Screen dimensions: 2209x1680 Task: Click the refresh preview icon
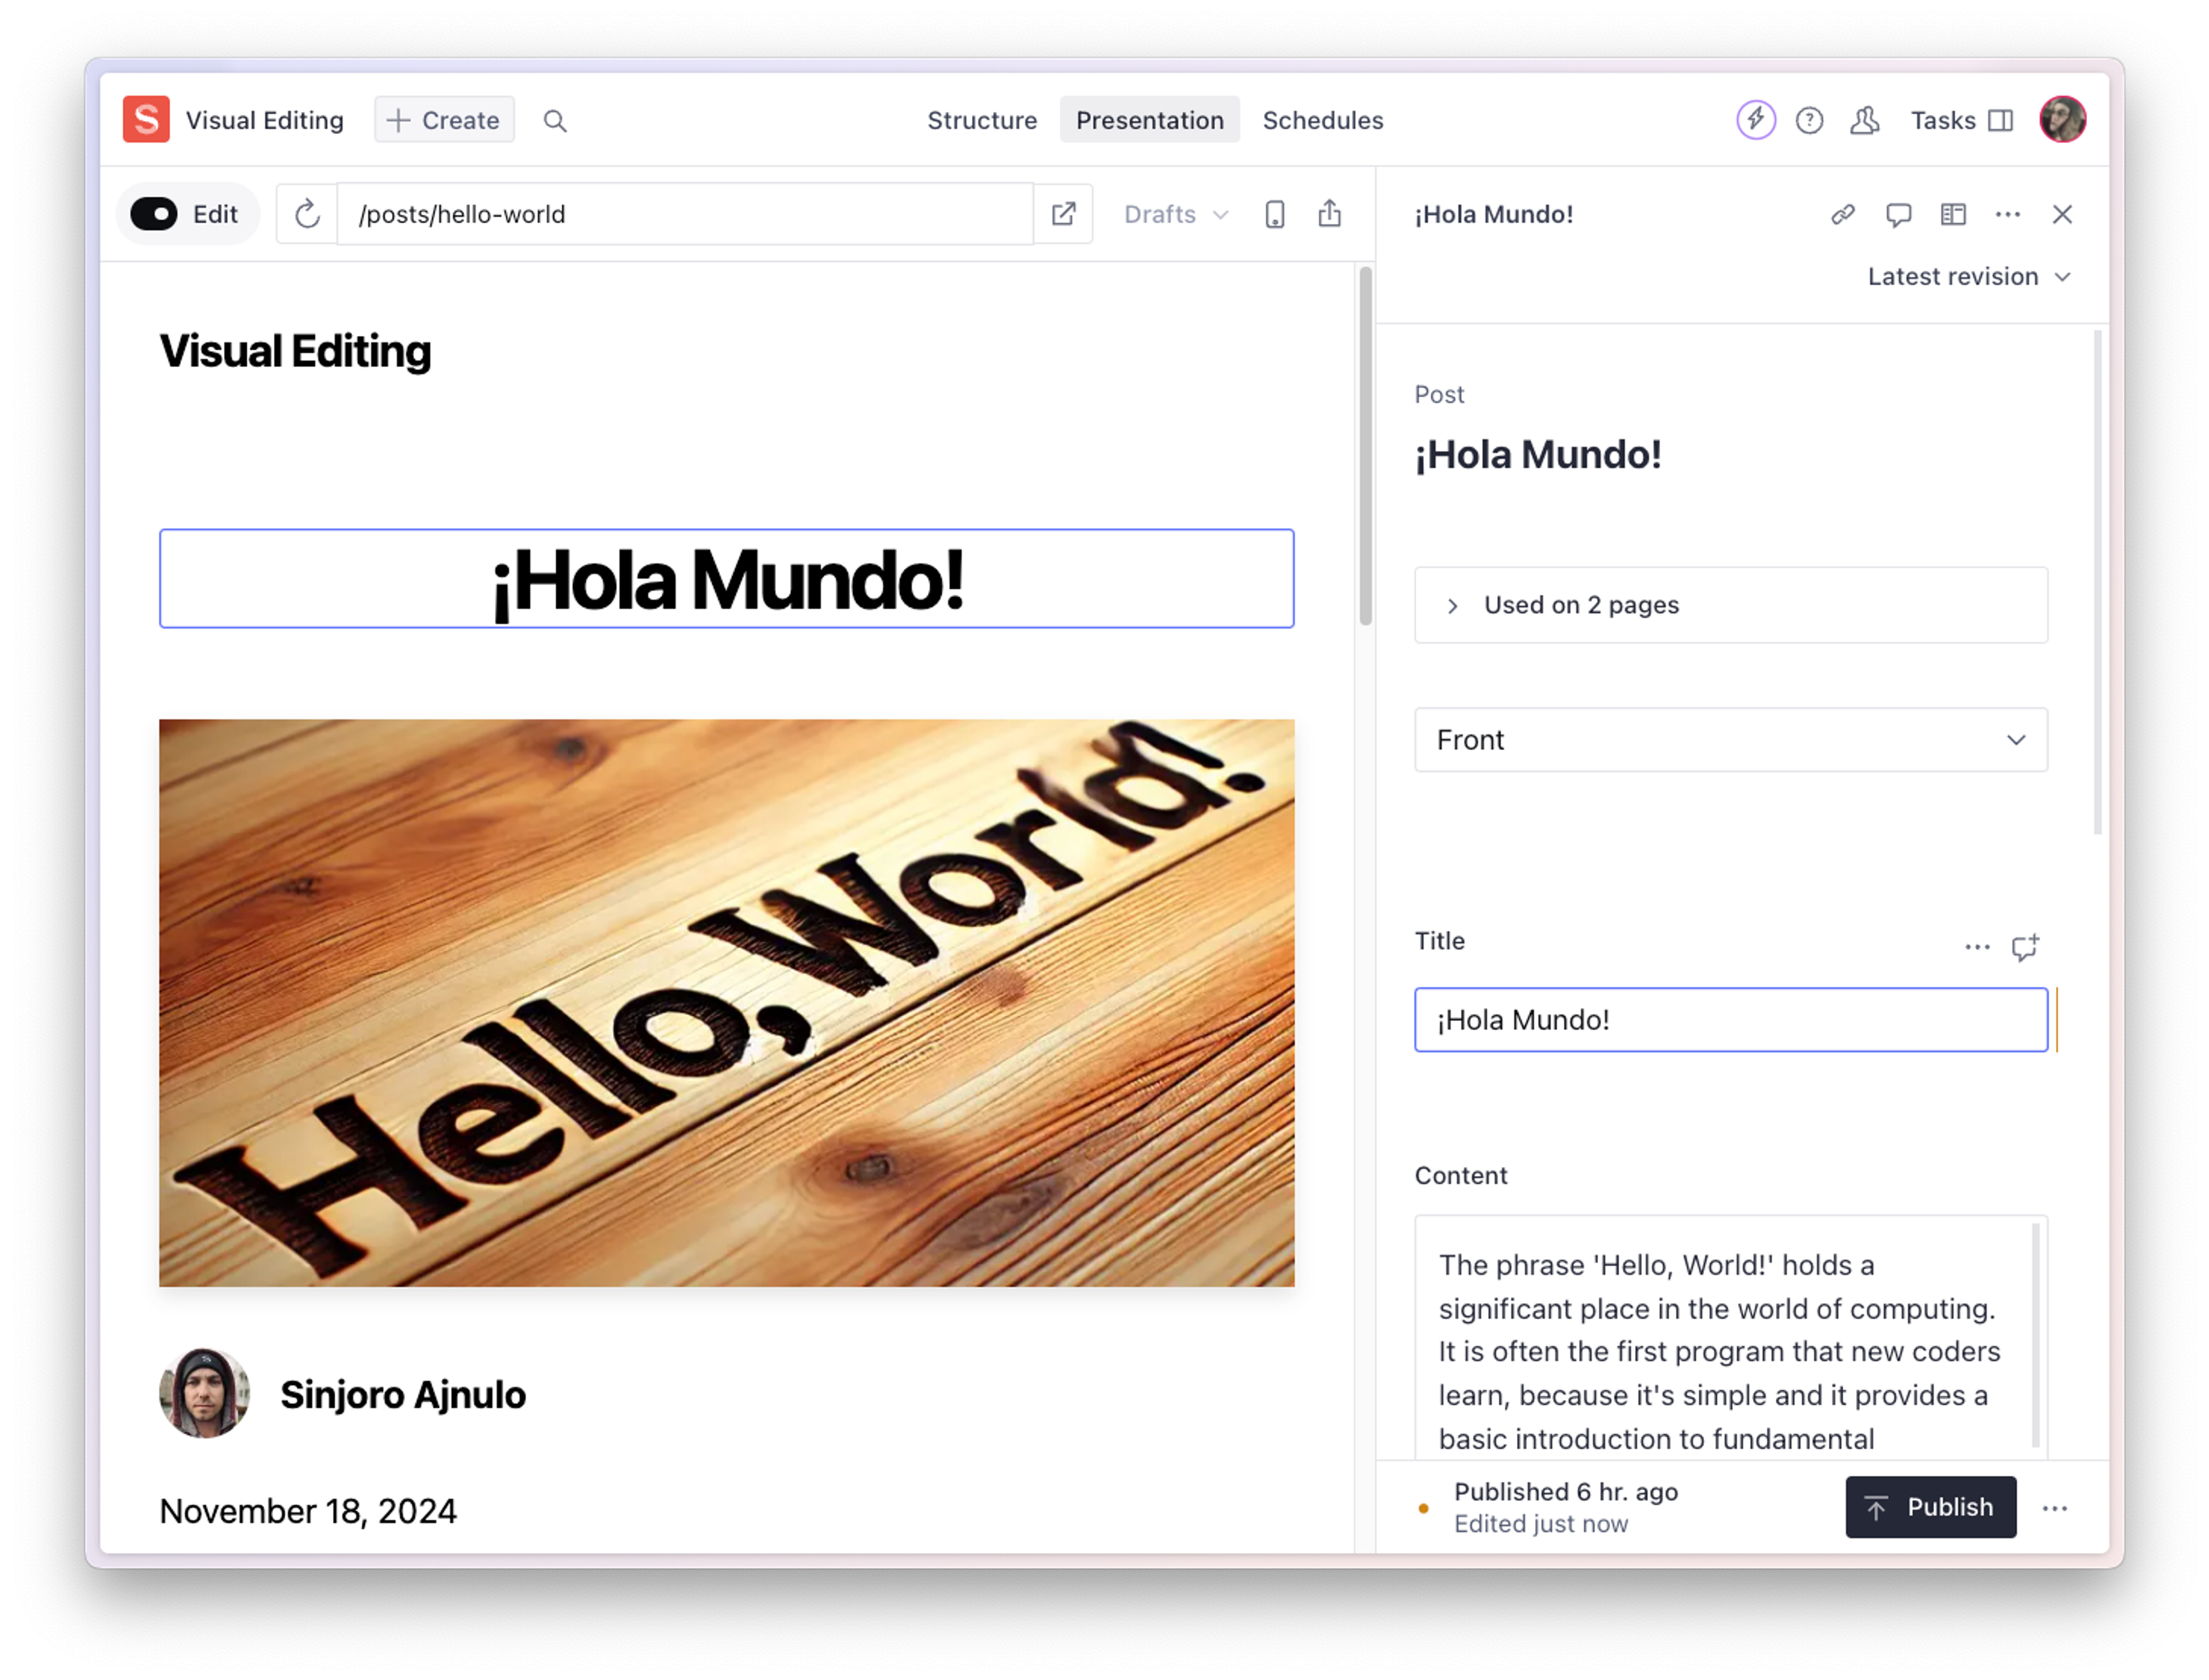(307, 214)
